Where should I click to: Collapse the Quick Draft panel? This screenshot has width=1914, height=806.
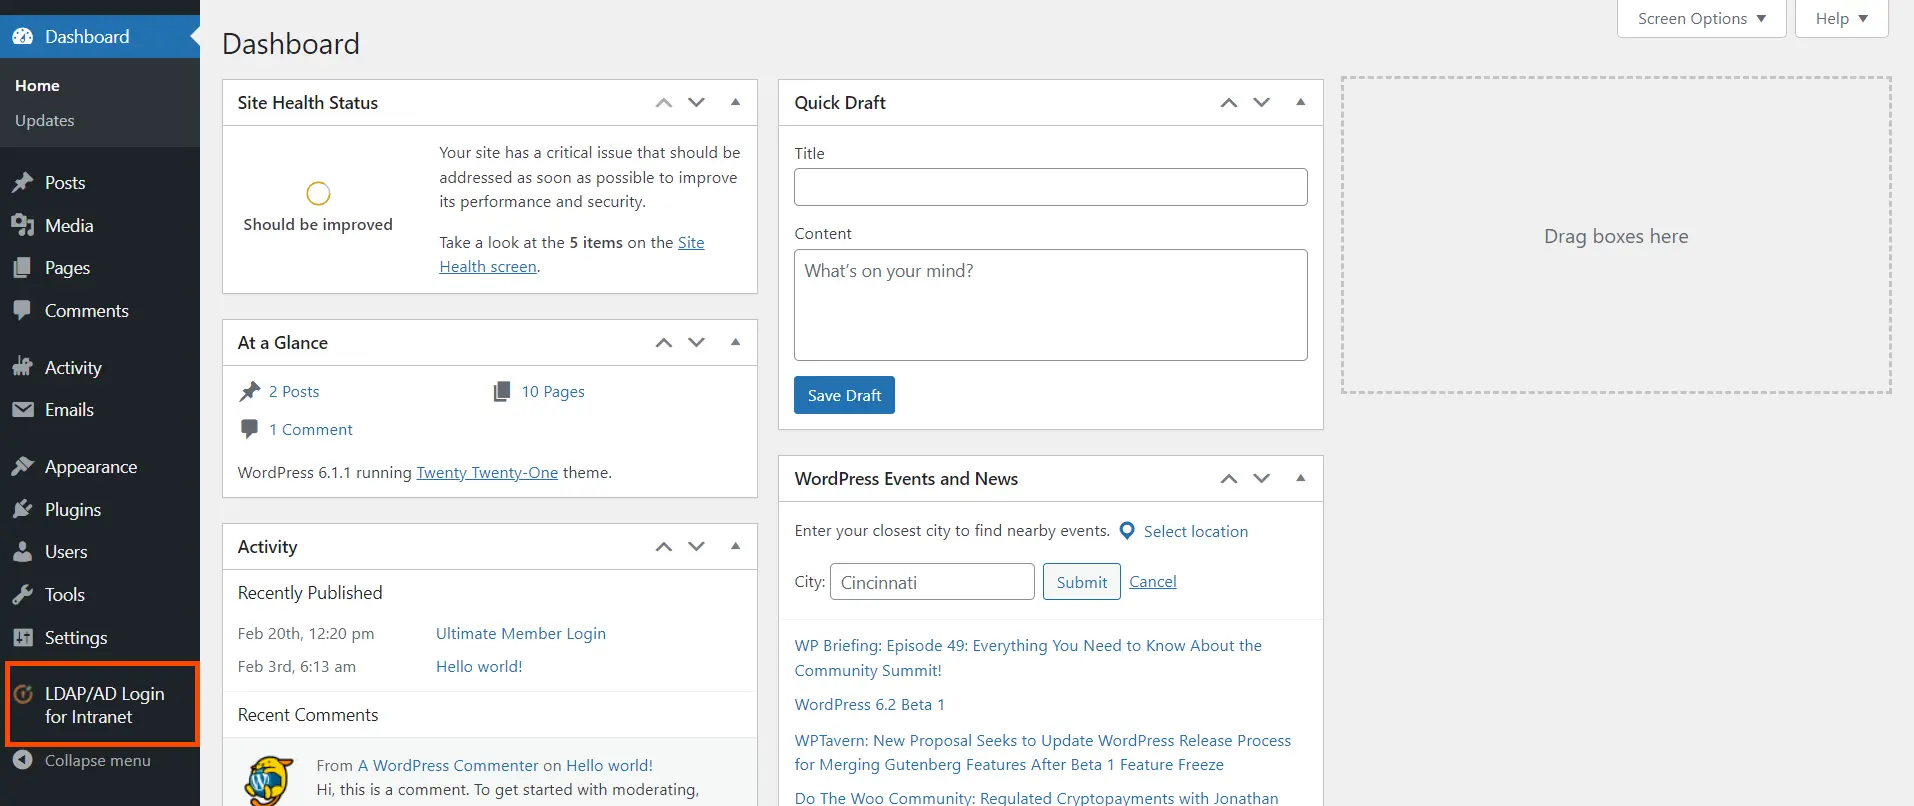coord(1301,103)
